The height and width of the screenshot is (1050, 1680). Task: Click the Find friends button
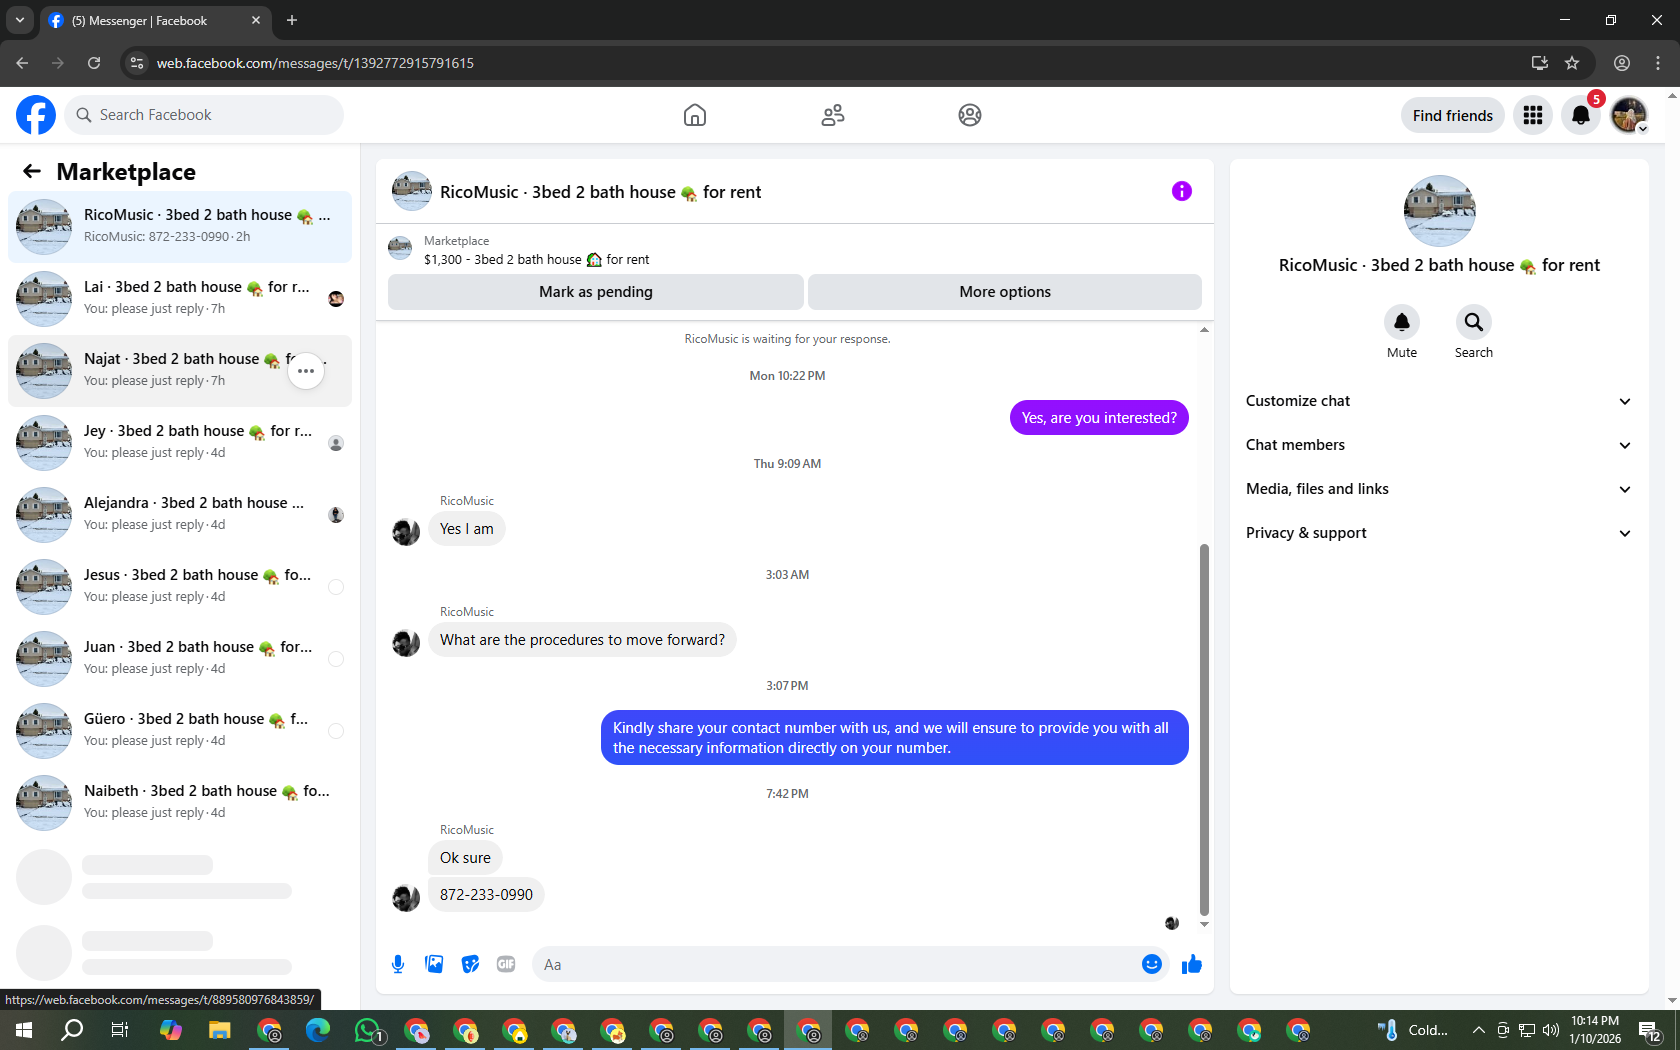pos(1452,115)
